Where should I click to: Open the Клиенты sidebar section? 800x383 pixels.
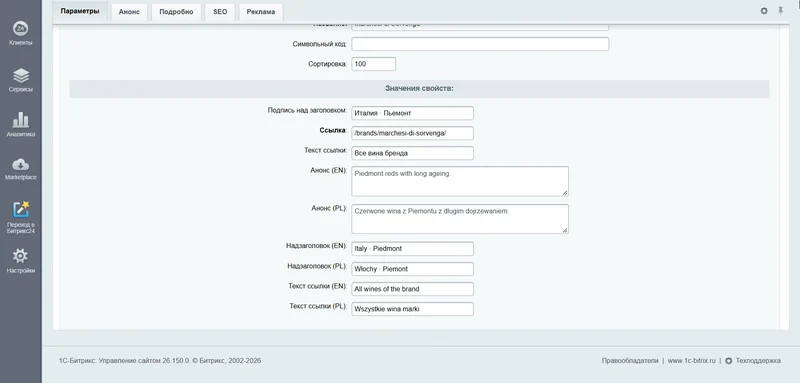20,34
